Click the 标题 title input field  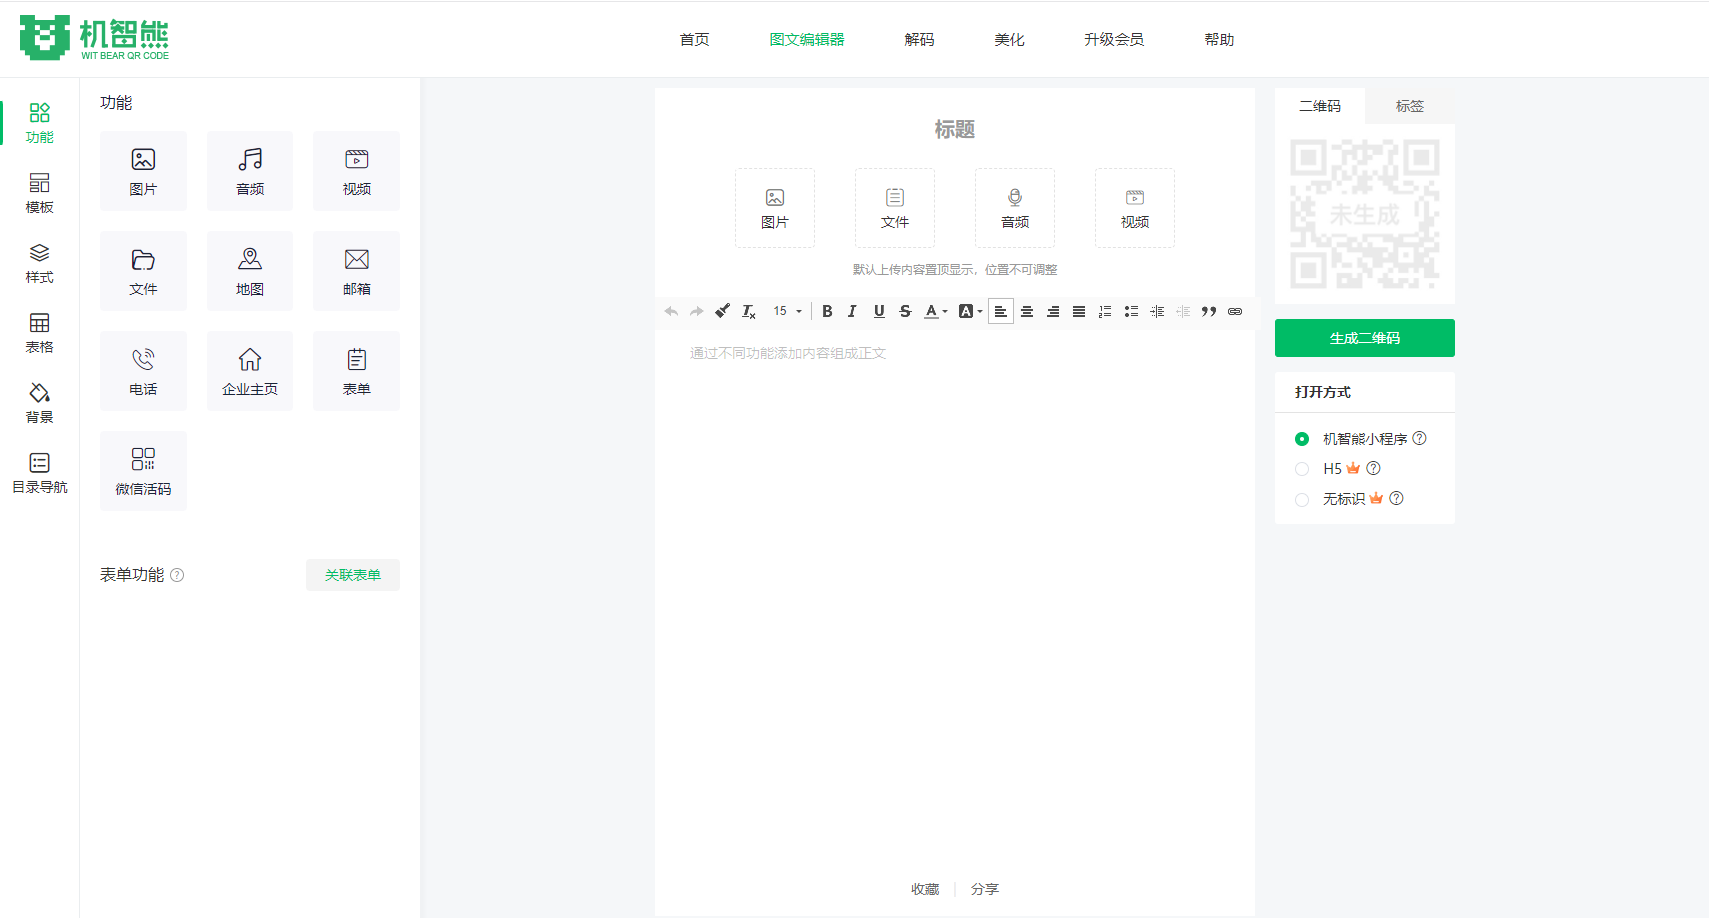954,129
